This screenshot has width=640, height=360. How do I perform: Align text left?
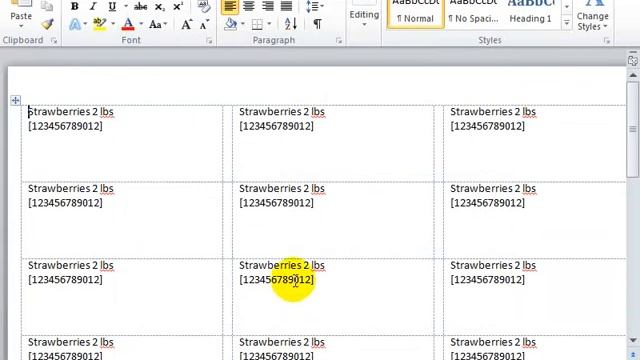[230, 6]
